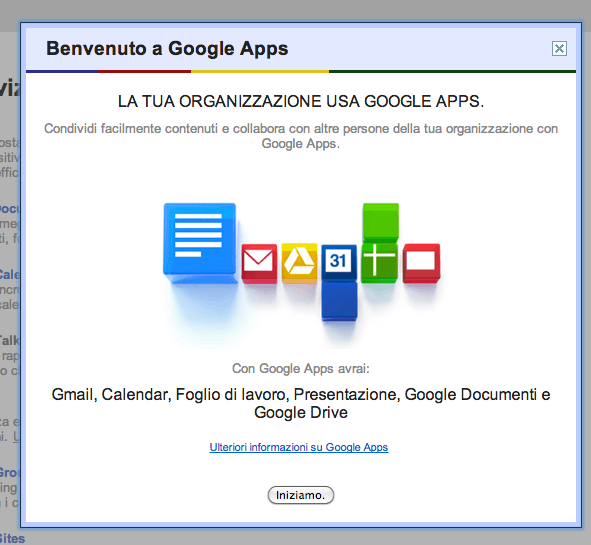Click the Iniziamo. button
Image resolution: width=591 pixels, height=545 pixels.
point(300,495)
